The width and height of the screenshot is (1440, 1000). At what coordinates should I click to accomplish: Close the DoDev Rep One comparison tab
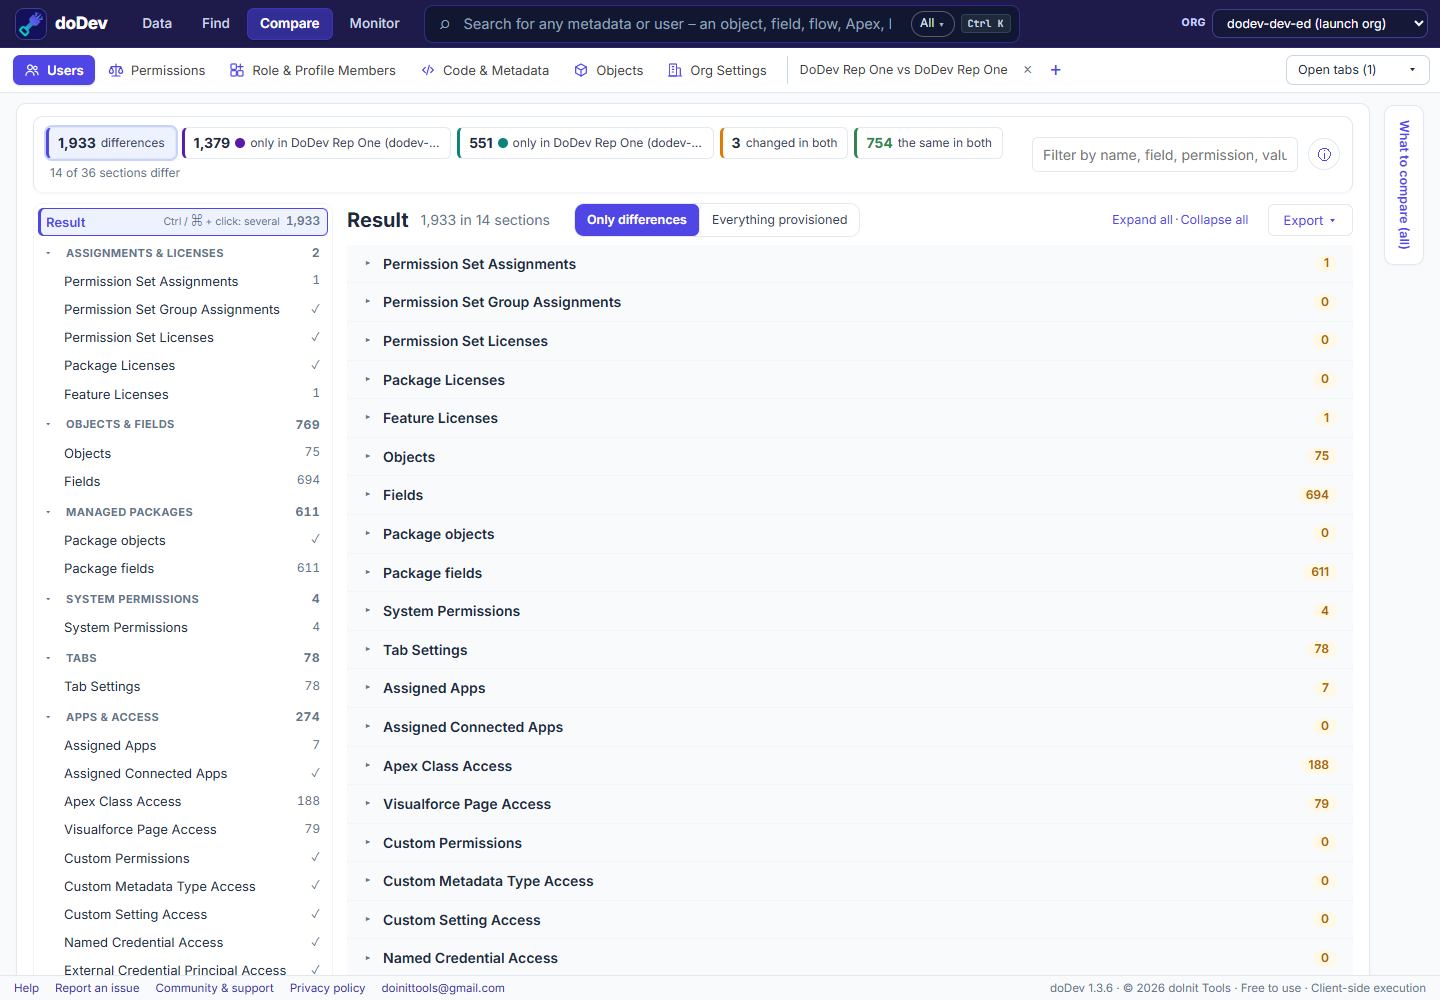click(1027, 70)
